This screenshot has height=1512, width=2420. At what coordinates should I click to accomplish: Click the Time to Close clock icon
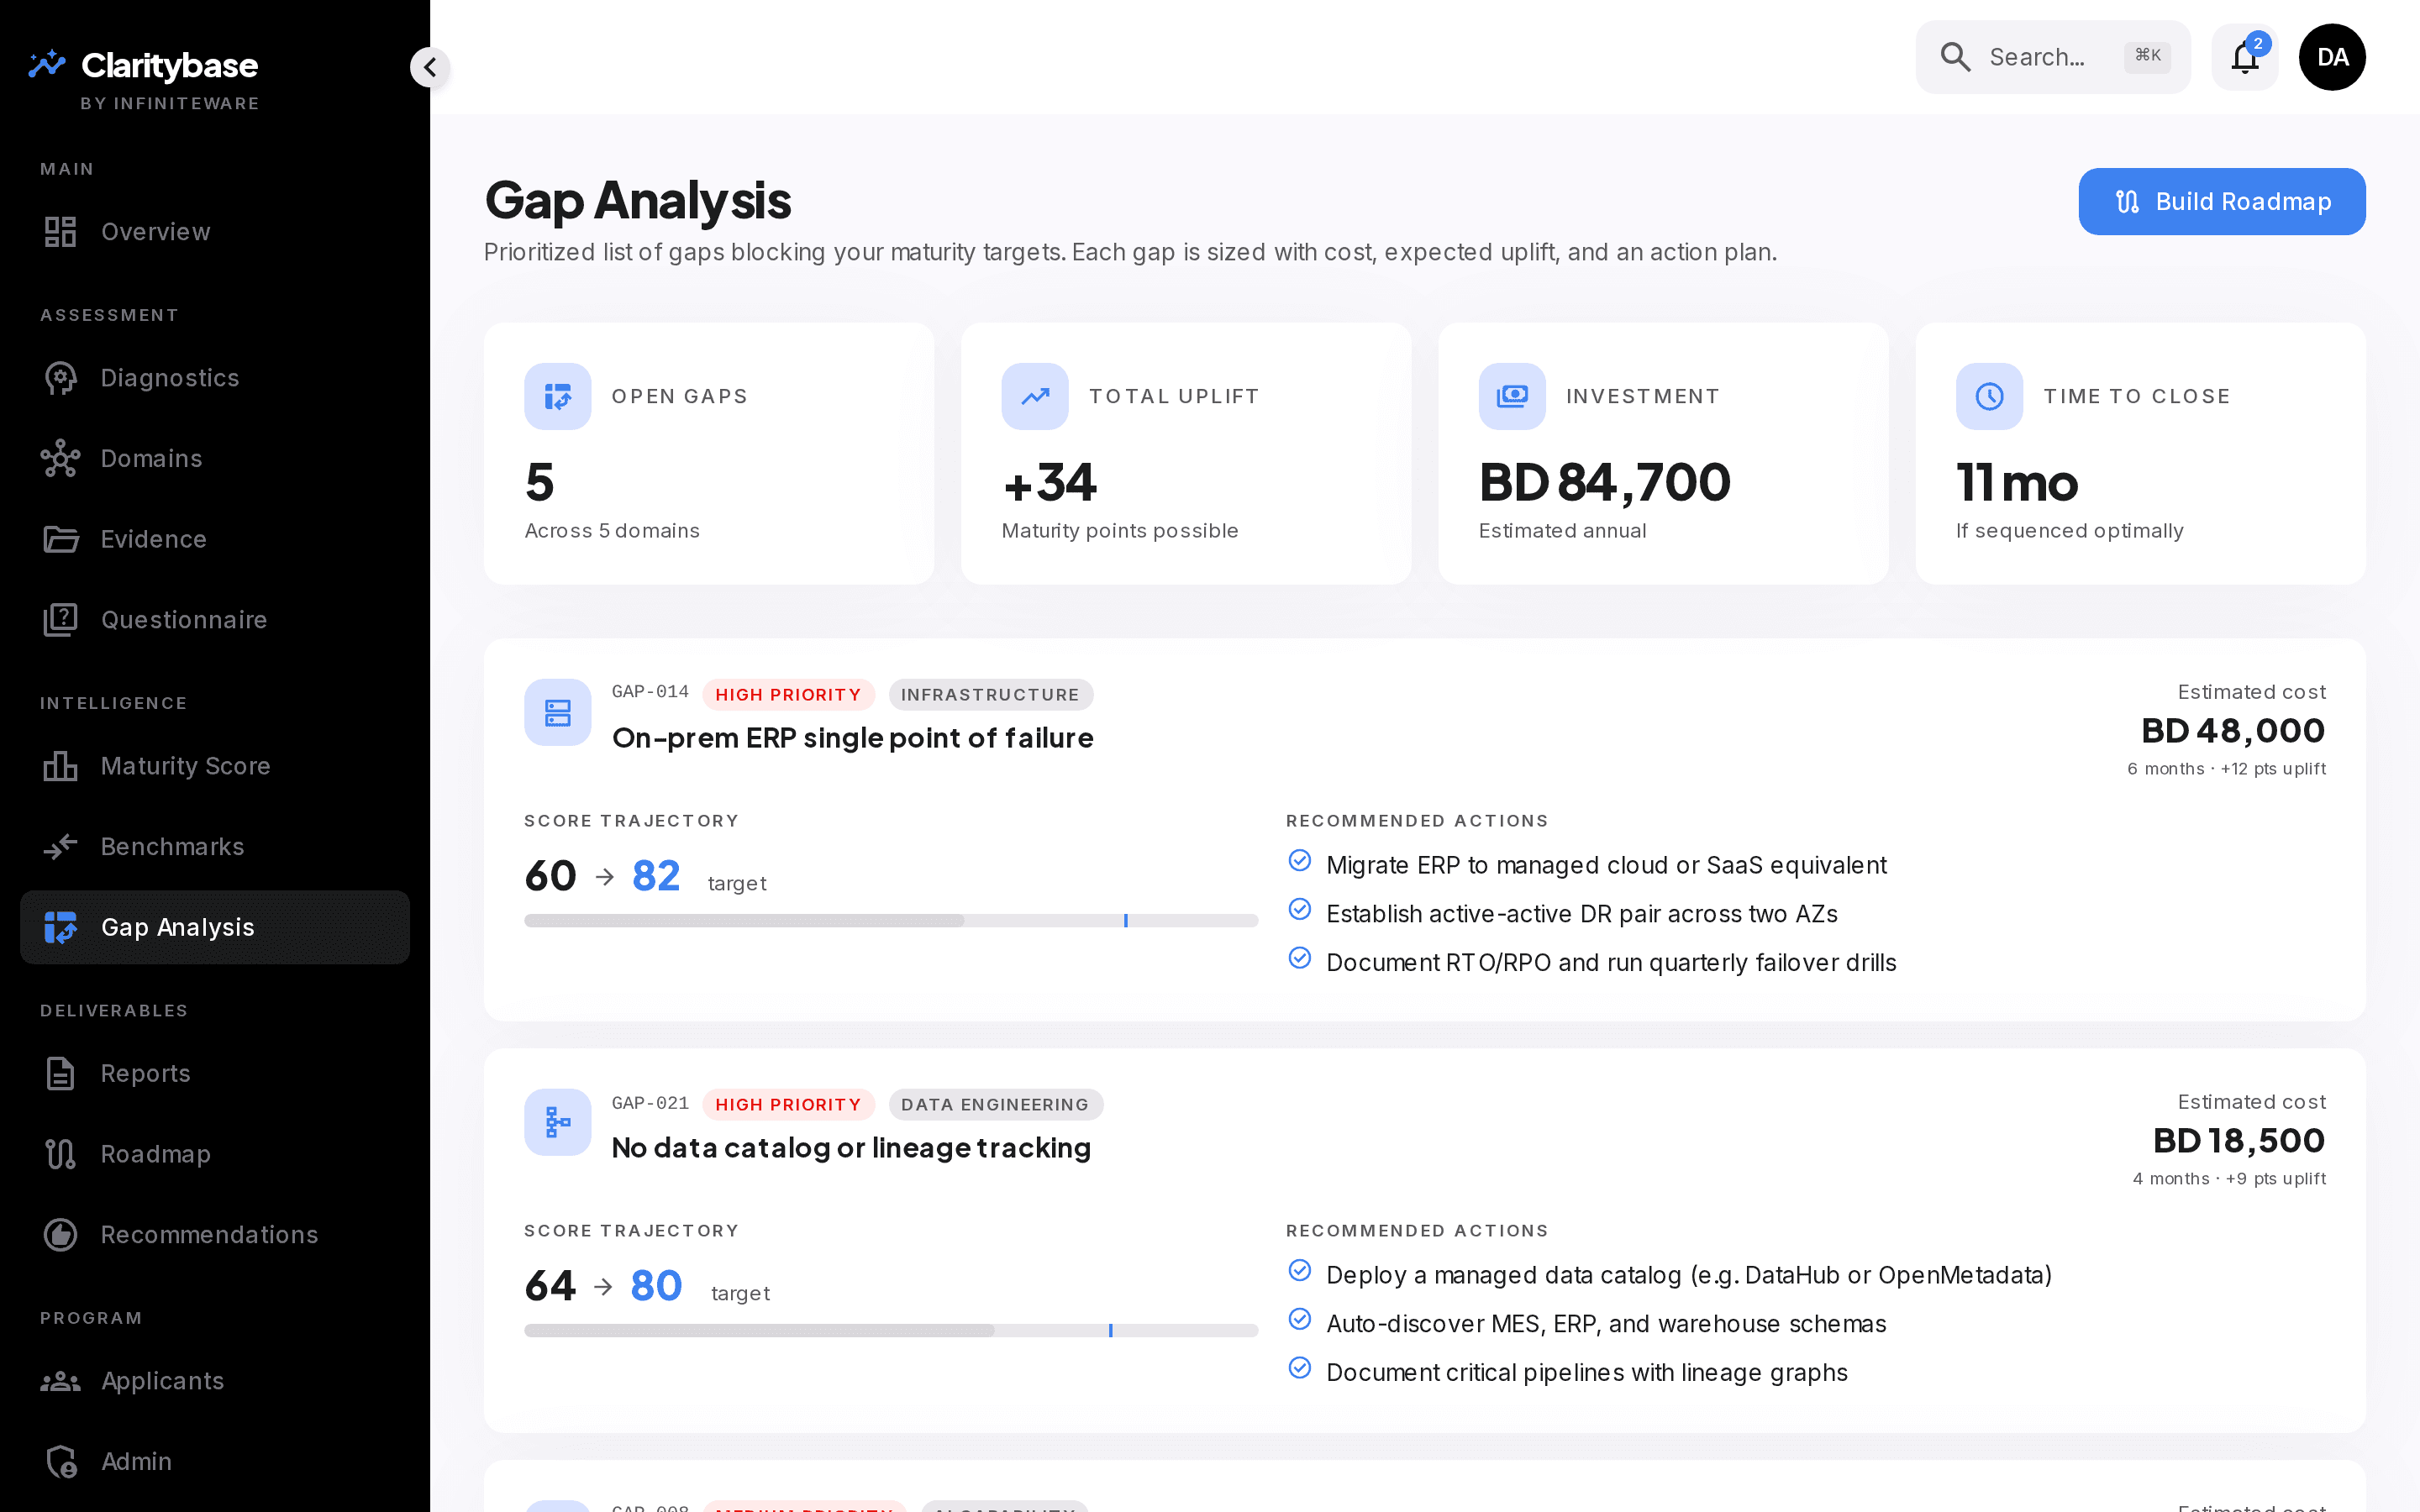point(1989,397)
